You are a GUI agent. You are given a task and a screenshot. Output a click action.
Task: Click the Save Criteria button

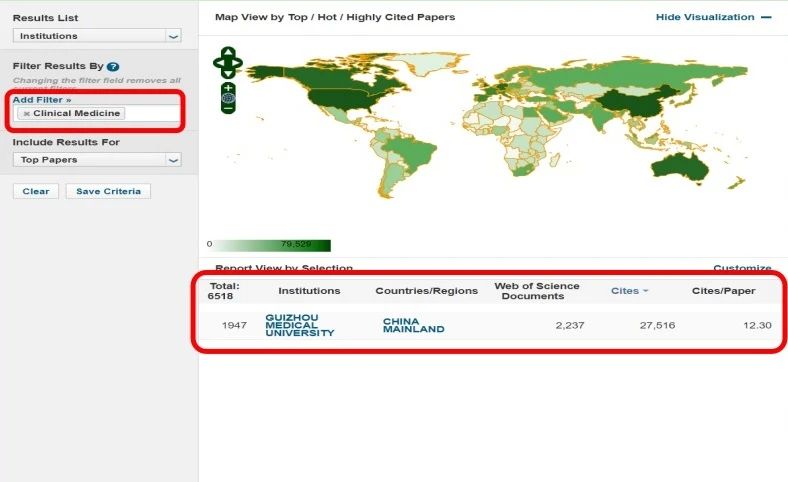pos(108,191)
